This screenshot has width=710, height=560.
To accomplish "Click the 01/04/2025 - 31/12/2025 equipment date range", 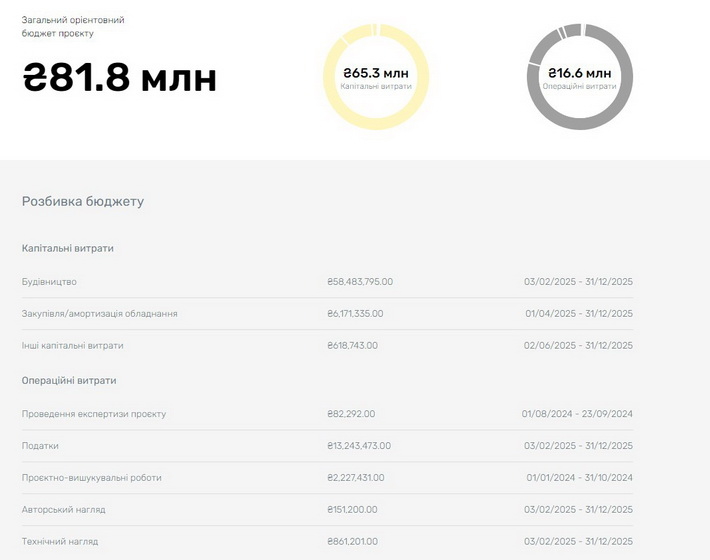I will click(579, 314).
